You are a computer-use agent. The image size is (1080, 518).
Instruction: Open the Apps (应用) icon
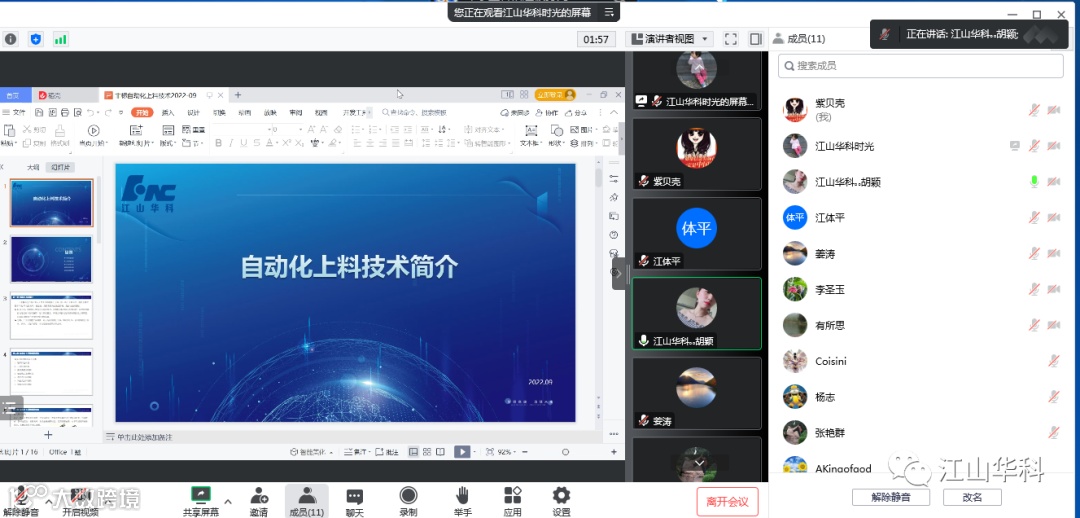(512, 495)
